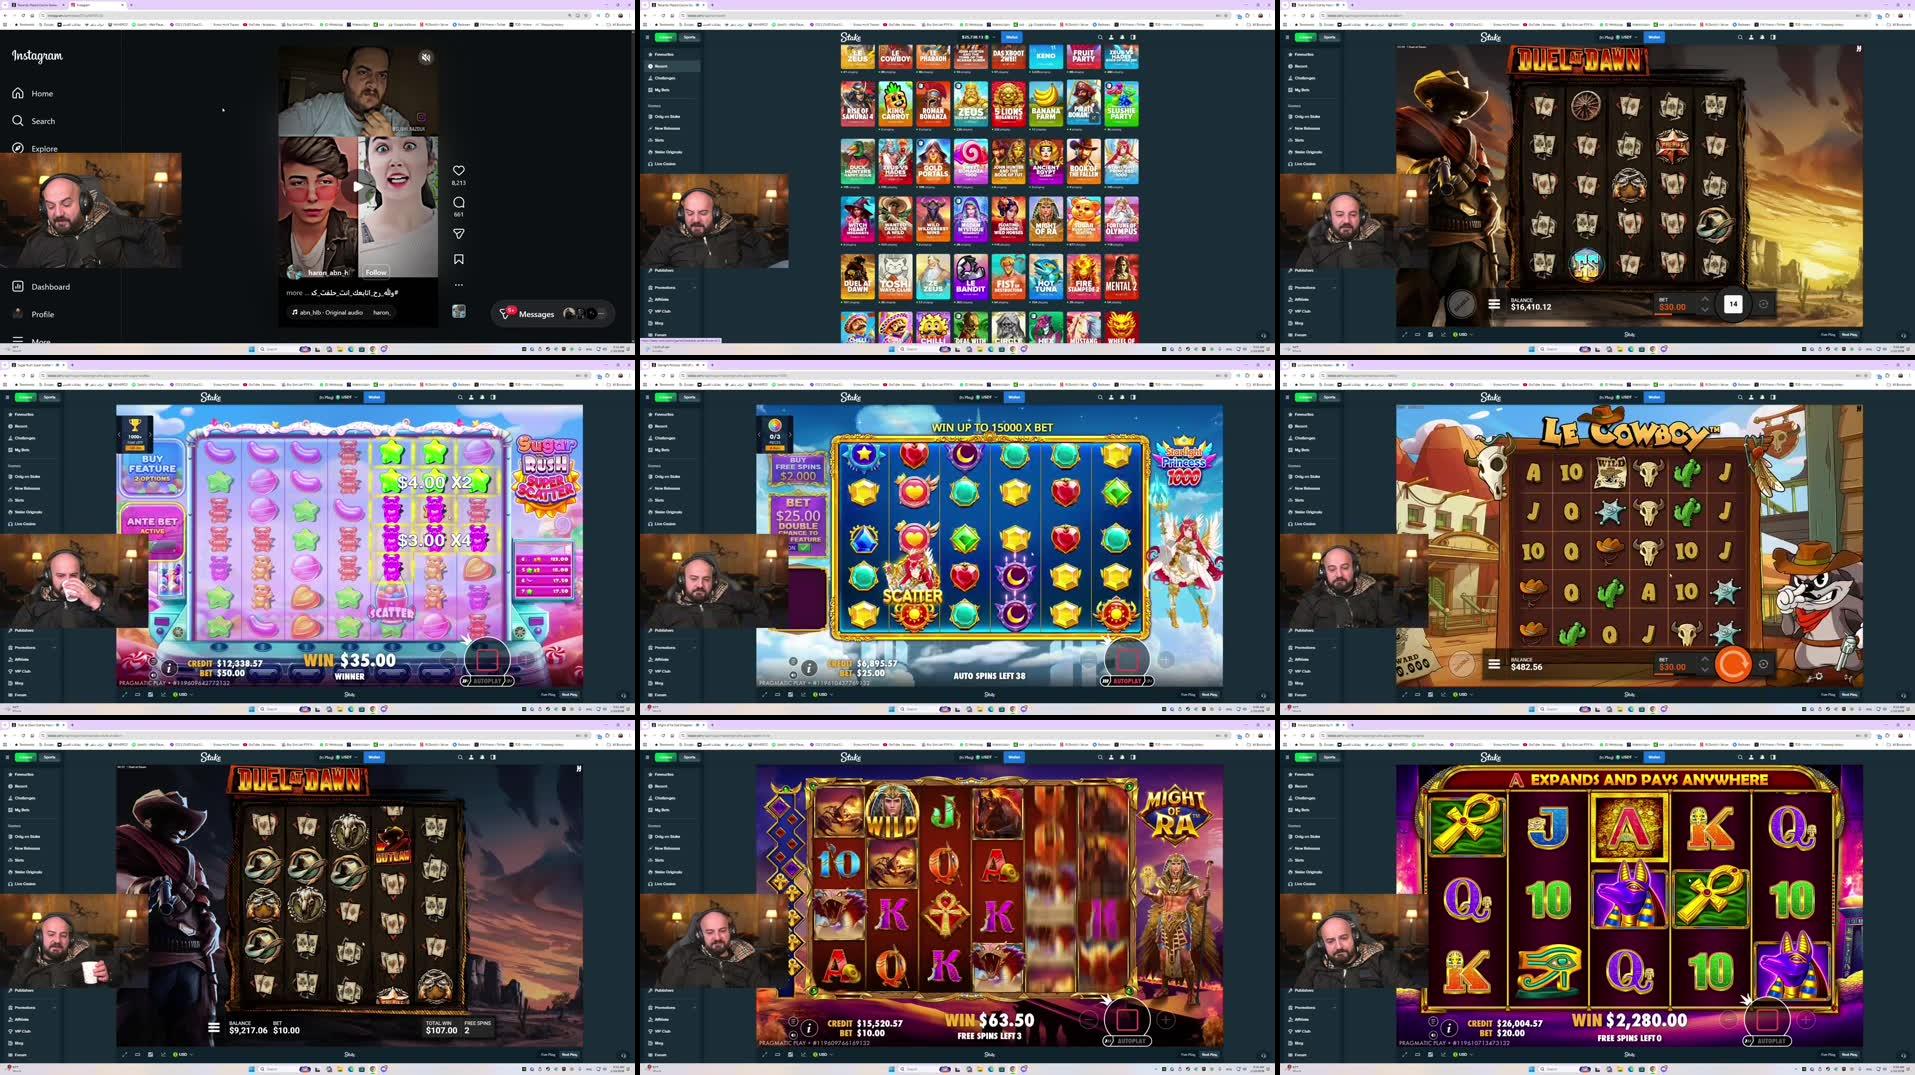Click Follow on the haron_abn reel
The width and height of the screenshot is (1915, 1075).
pyautogui.click(x=376, y=272)
